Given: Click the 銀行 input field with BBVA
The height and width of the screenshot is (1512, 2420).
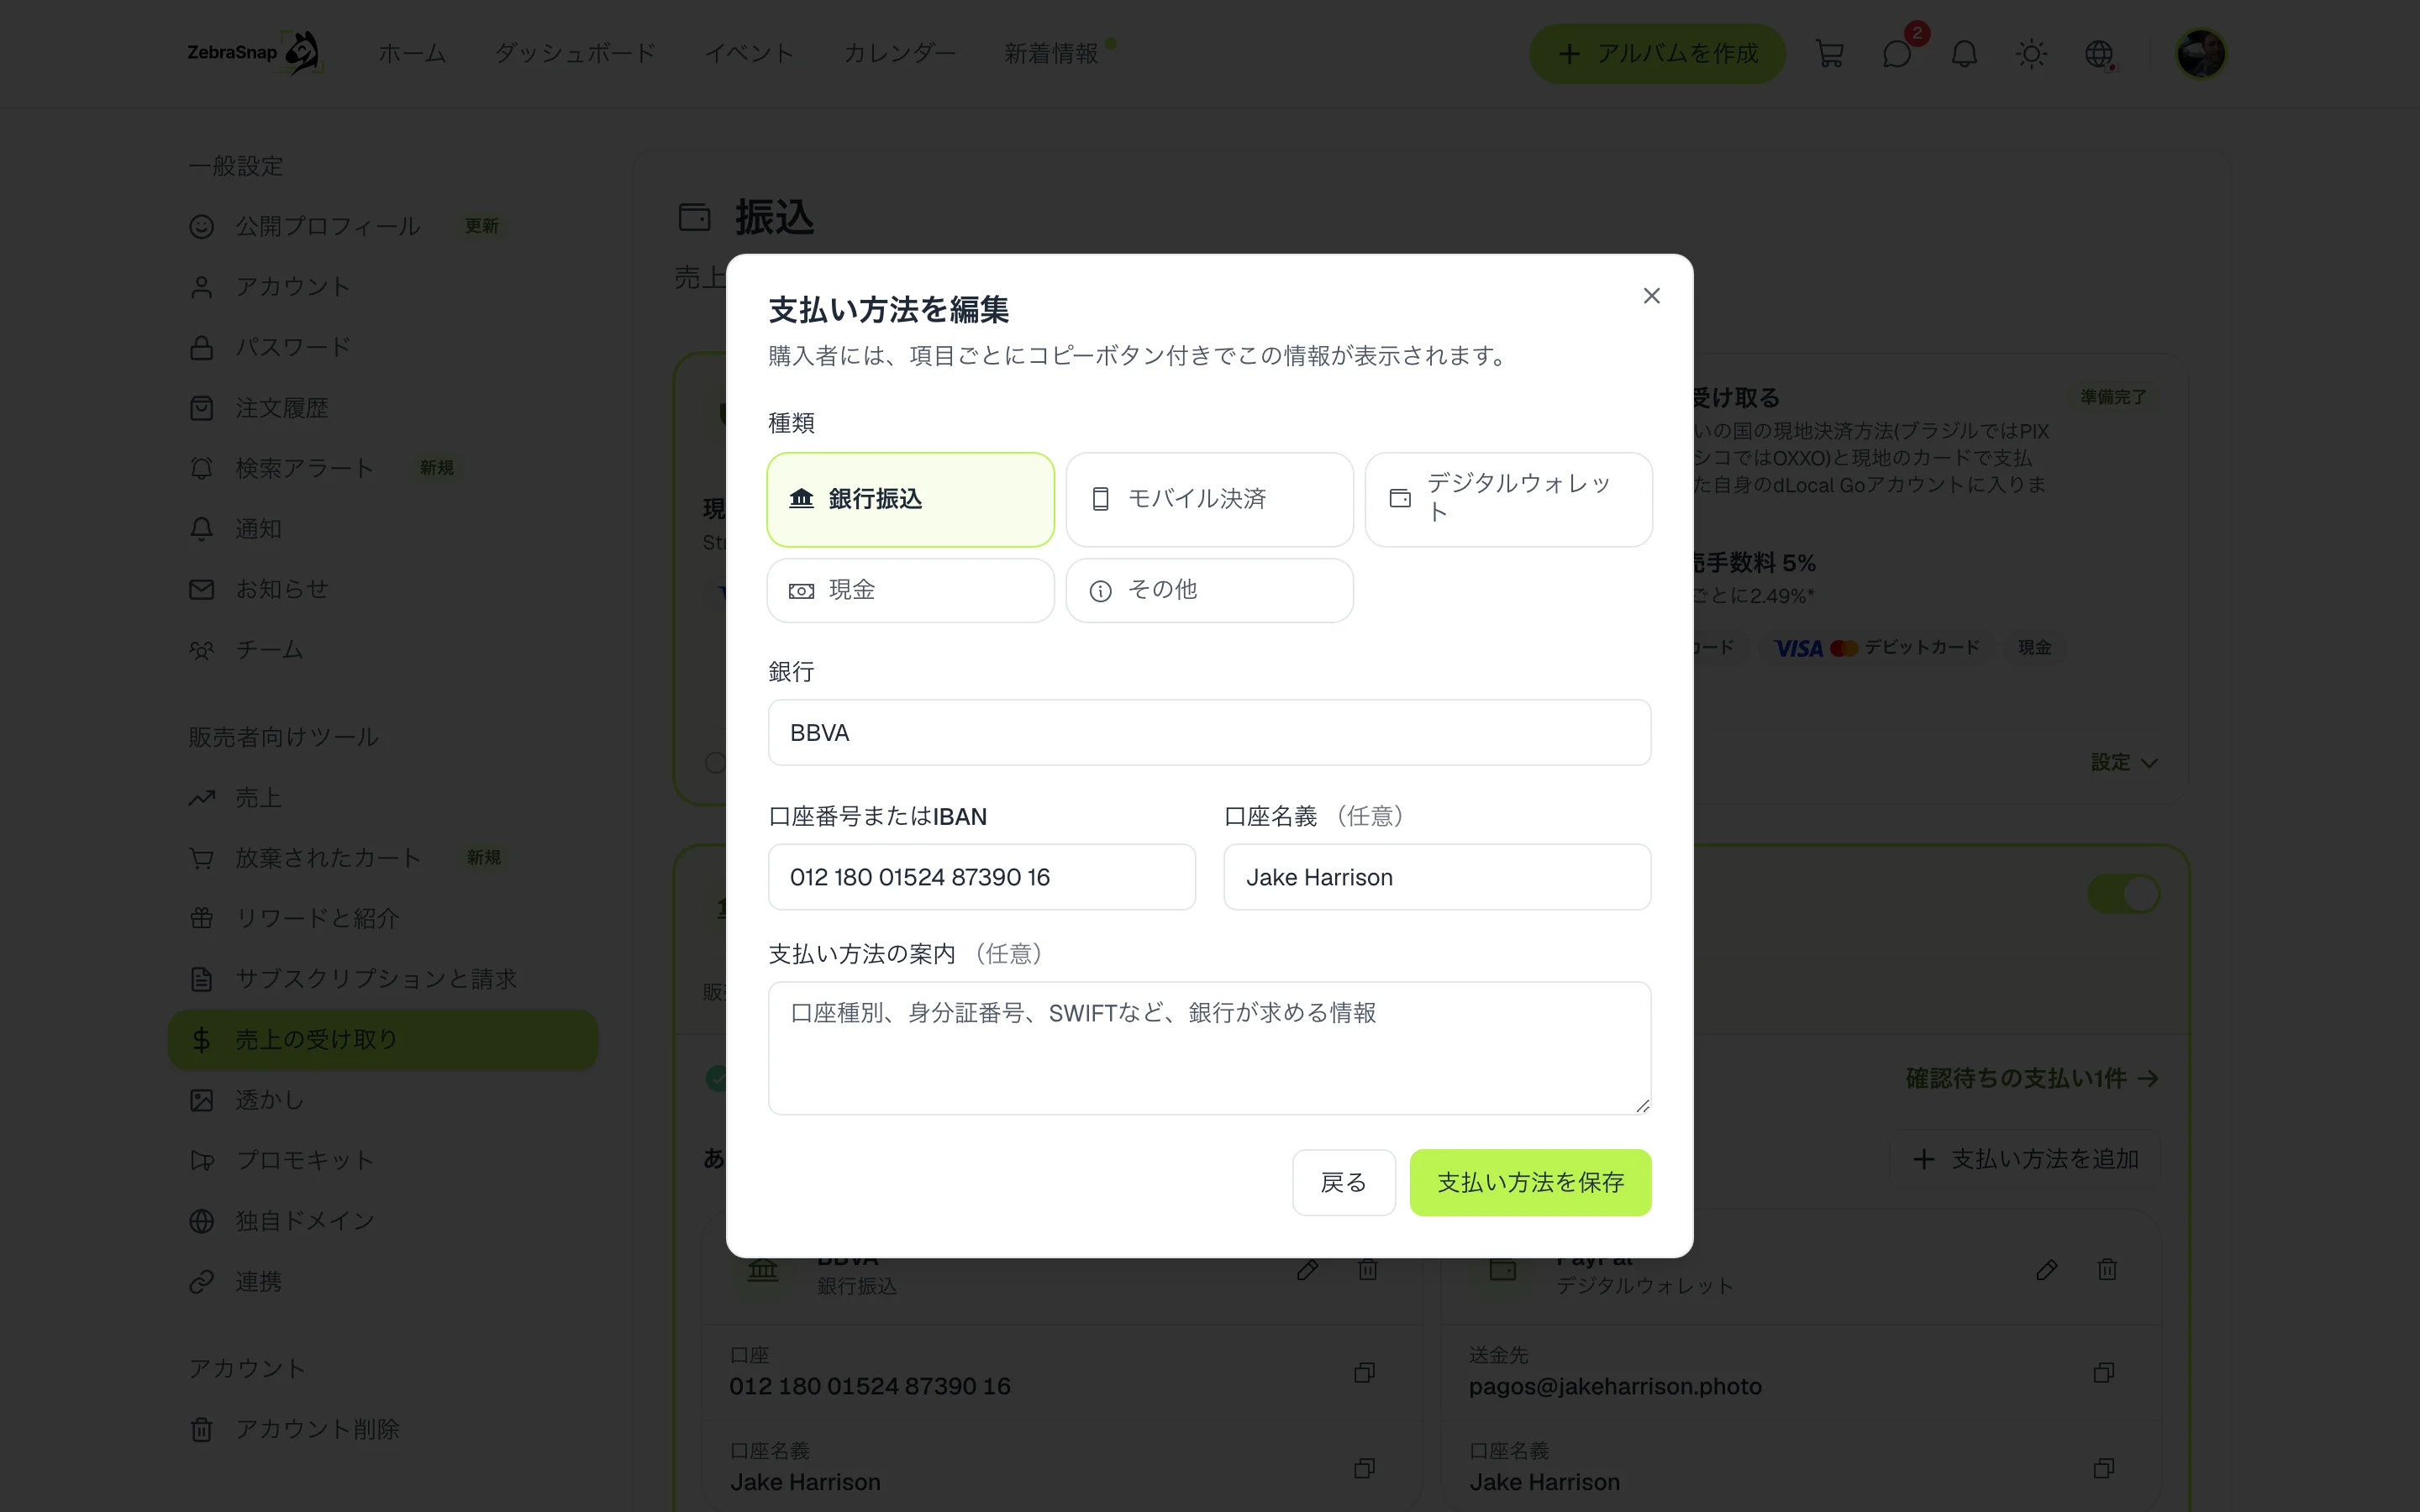Looking at the screenshot, I should (x=1209, y=733).
